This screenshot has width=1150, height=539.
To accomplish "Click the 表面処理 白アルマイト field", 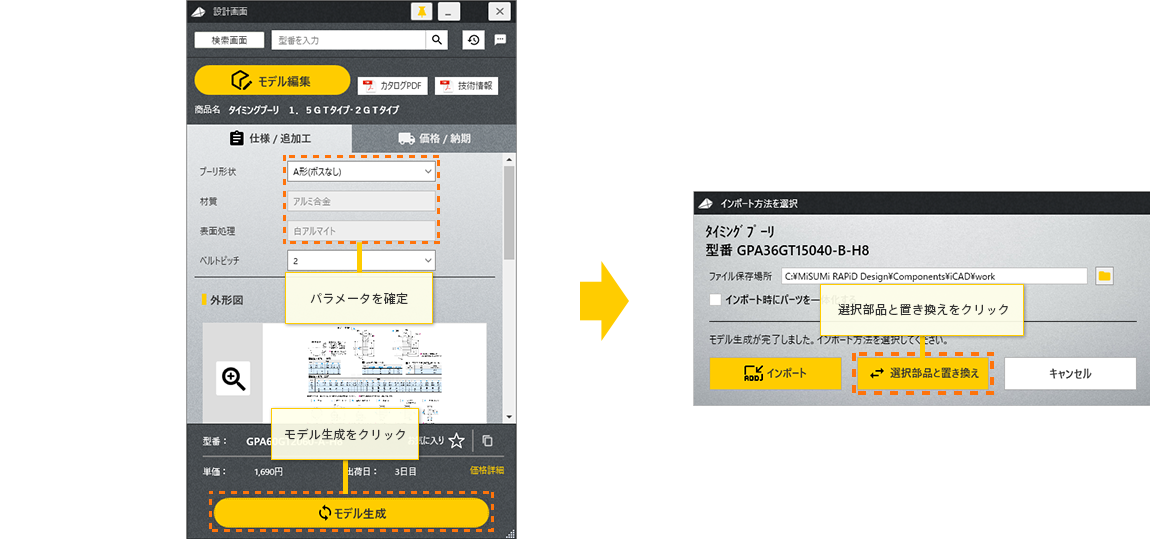I will click(362, 231).
